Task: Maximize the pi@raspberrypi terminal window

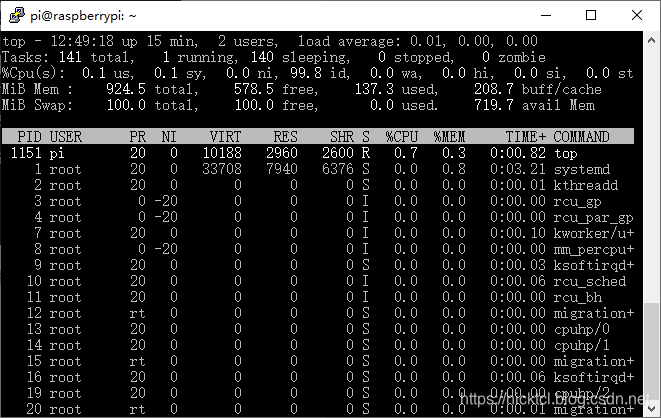Action: (x=591, y=16)
